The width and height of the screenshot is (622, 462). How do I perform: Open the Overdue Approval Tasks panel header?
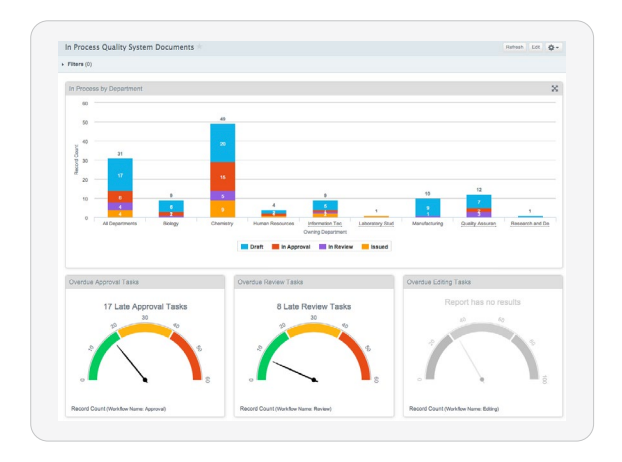pos(144,282)
